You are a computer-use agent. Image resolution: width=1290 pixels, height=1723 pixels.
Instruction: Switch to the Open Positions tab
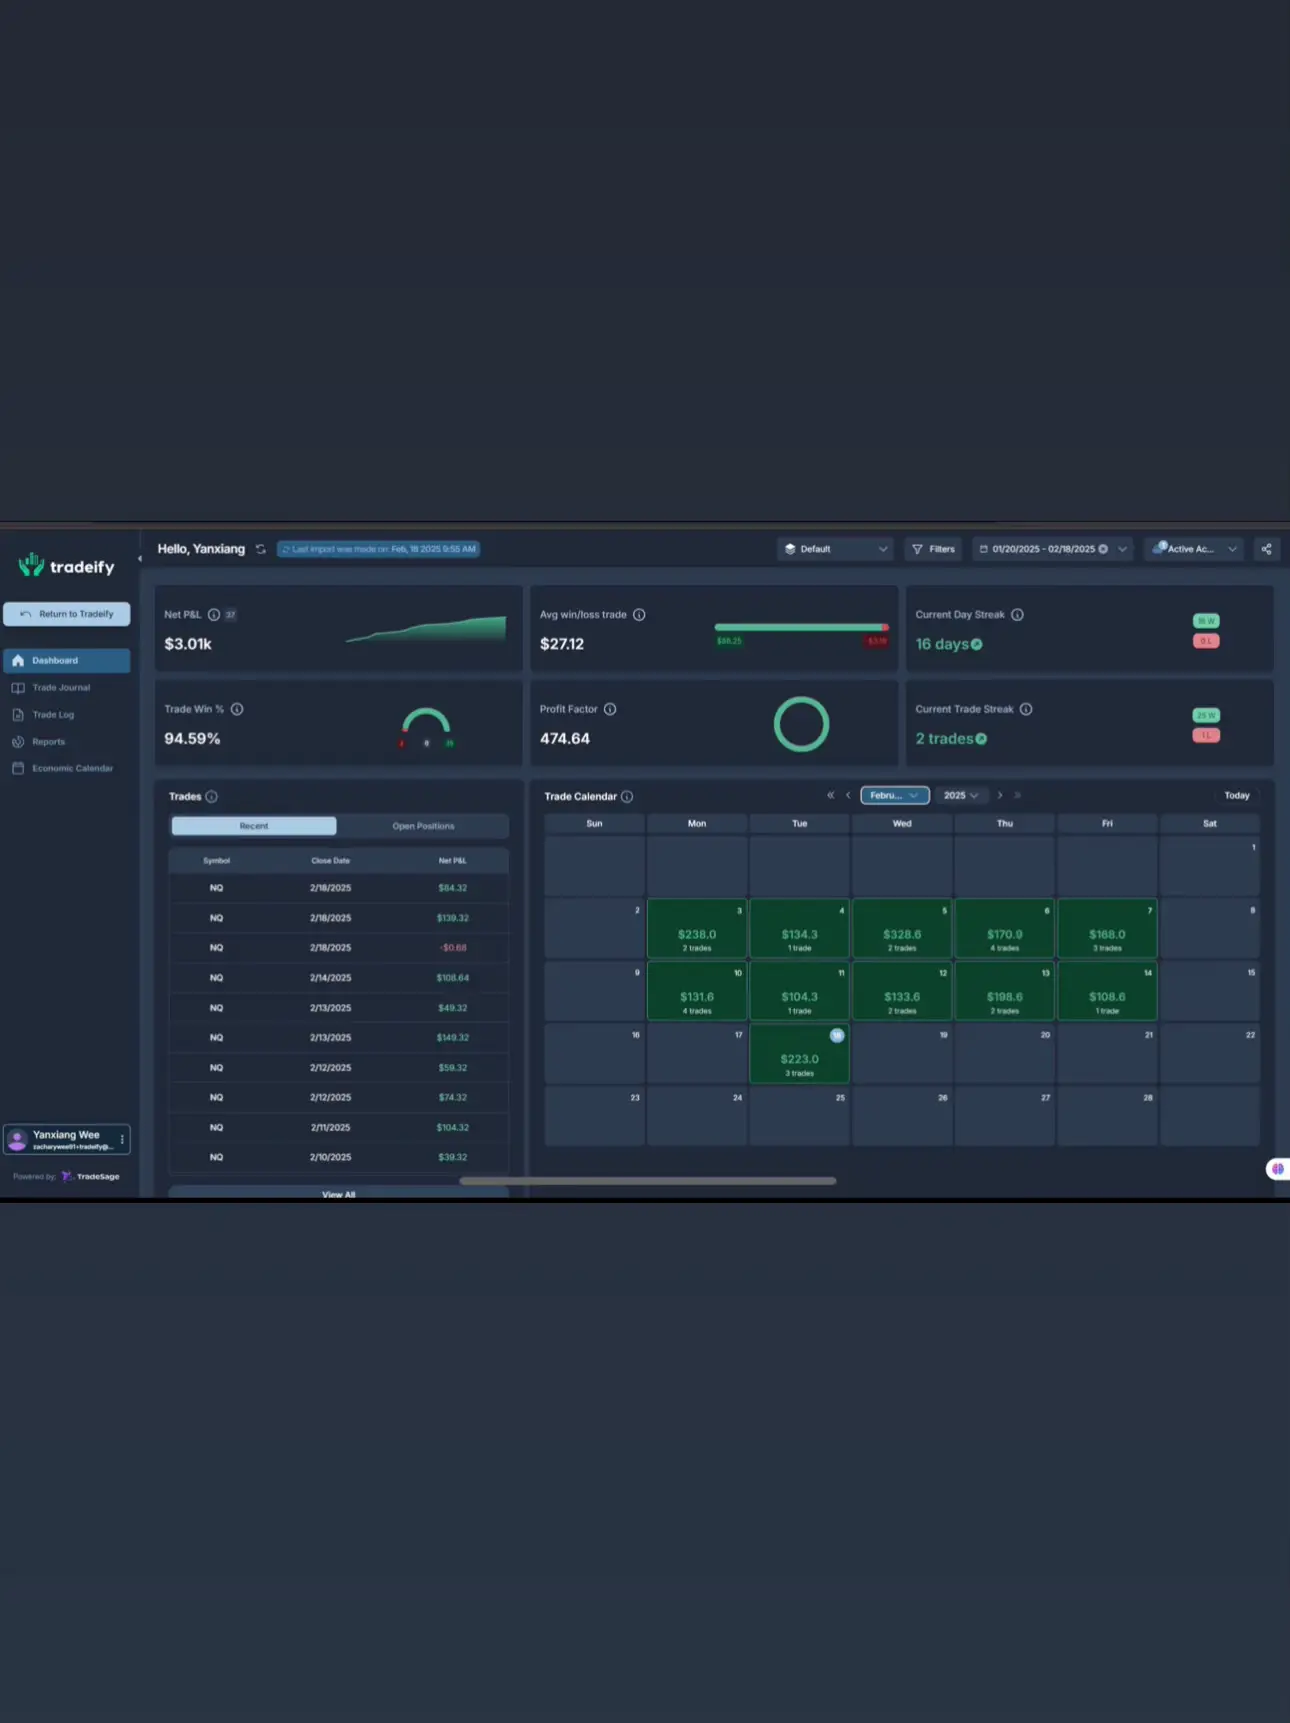point(423,826)
